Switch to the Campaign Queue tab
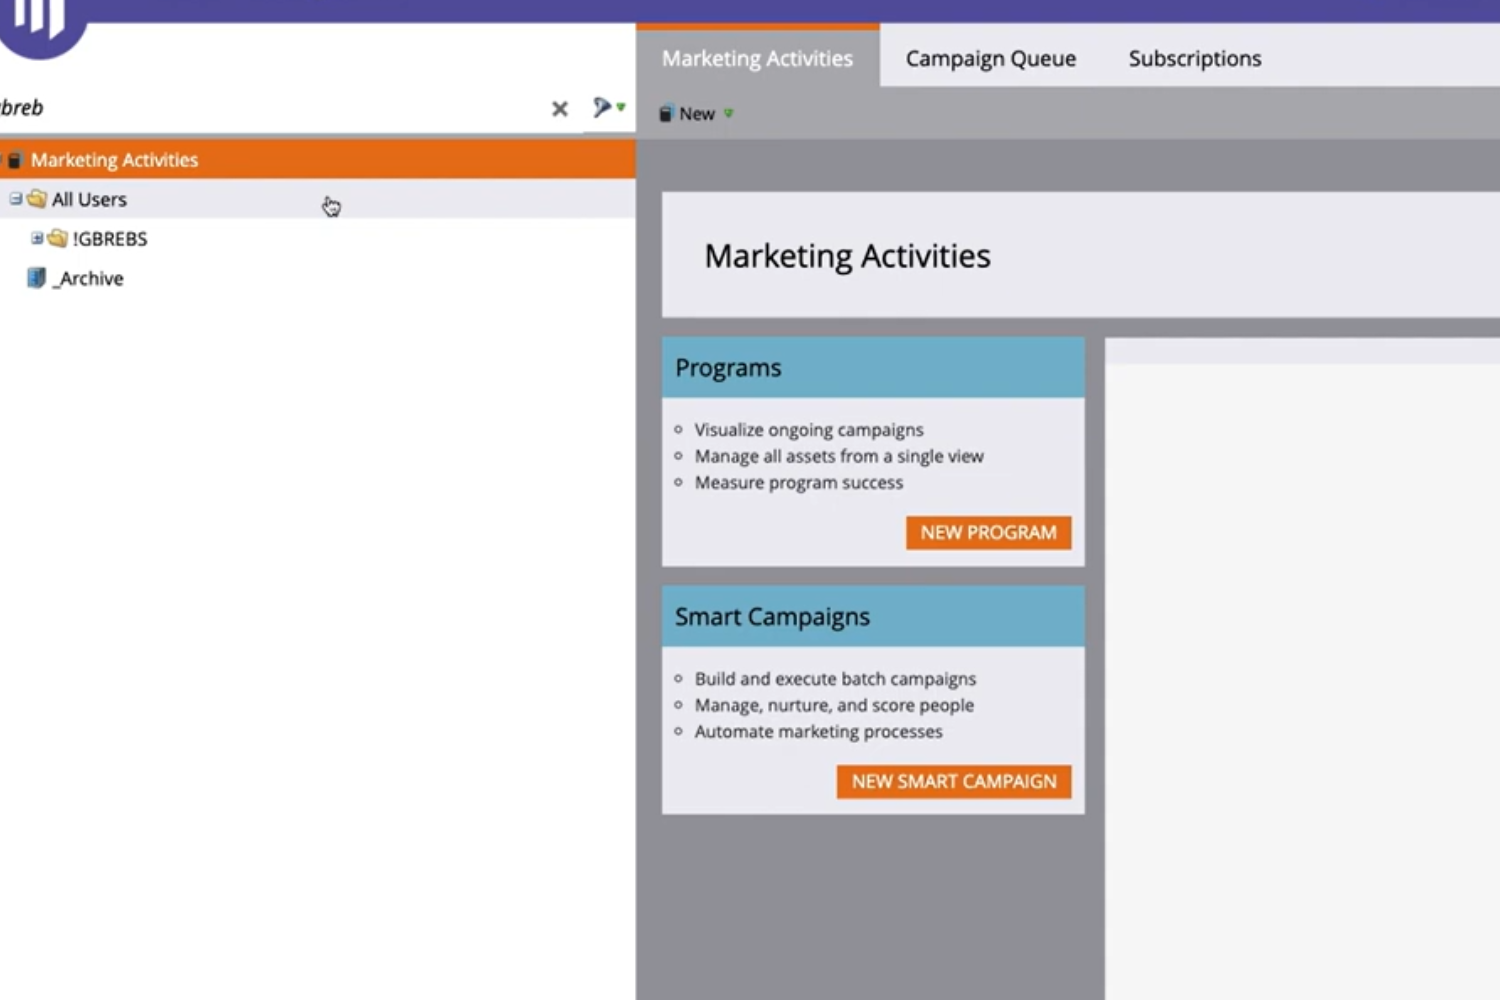The image size is (1500, 1000). (x=990, y=58)
